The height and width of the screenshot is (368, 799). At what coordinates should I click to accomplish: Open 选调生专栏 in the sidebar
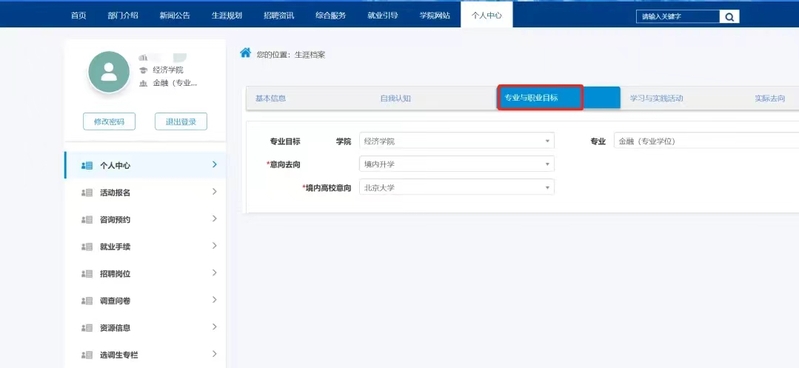tap(146, 355)
